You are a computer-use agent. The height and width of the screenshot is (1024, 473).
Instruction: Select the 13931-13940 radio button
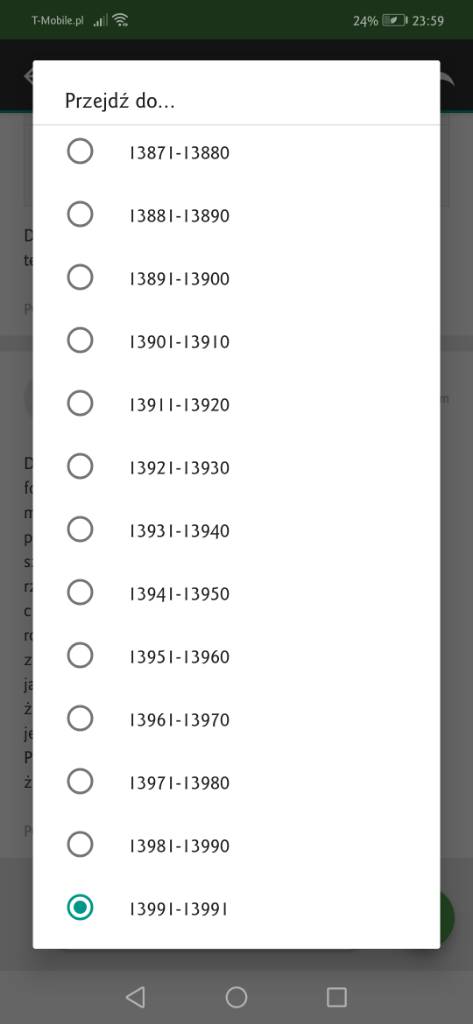point(80,530)
